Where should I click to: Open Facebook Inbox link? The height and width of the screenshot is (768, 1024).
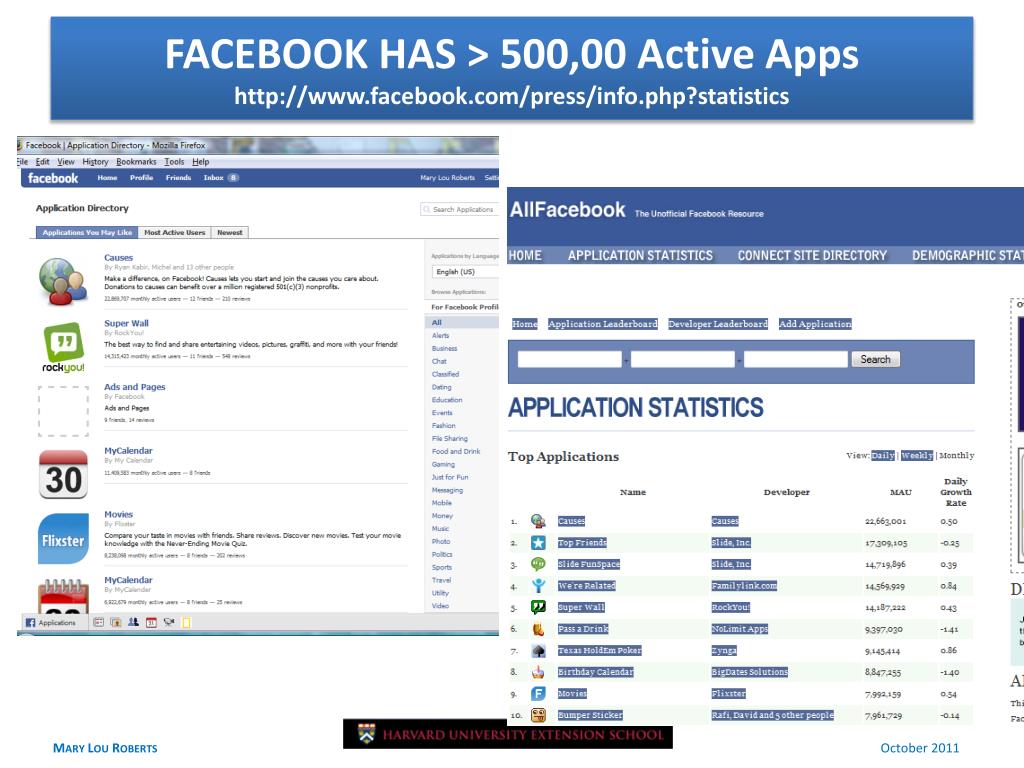214,178
